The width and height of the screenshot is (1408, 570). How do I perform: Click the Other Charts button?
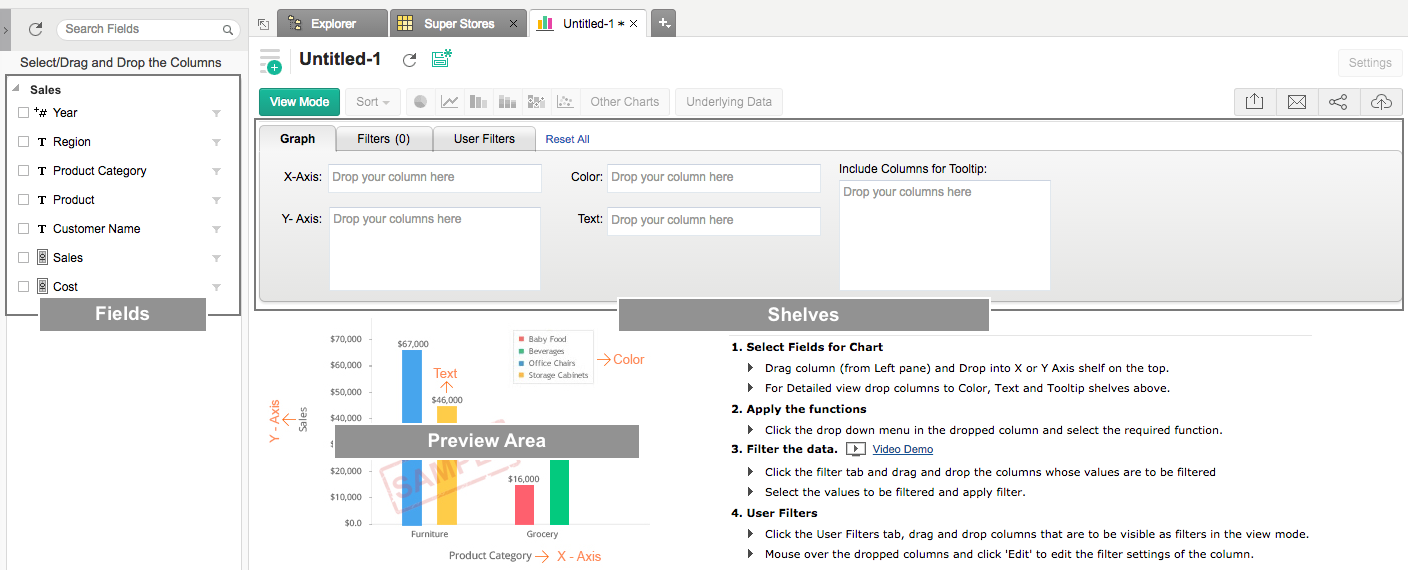tap(625, 102)
